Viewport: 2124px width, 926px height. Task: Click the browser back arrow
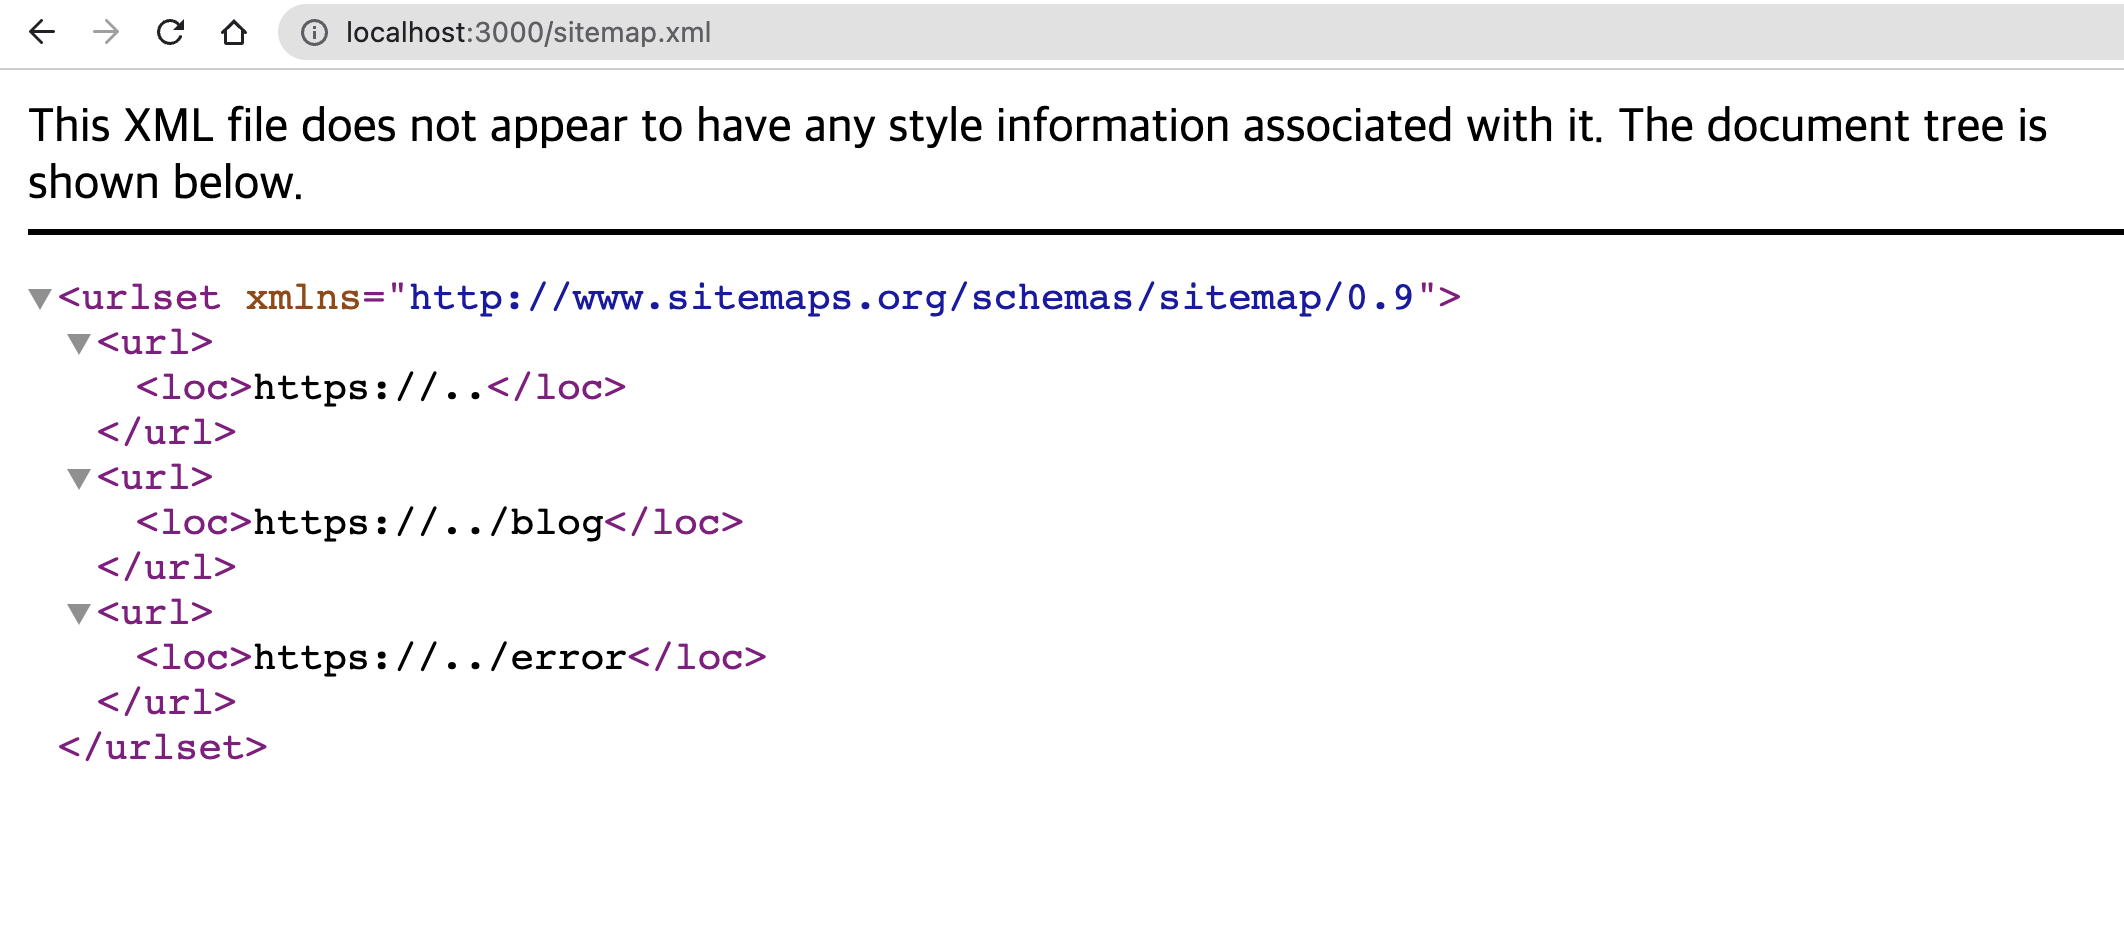(x=42, y=33)
